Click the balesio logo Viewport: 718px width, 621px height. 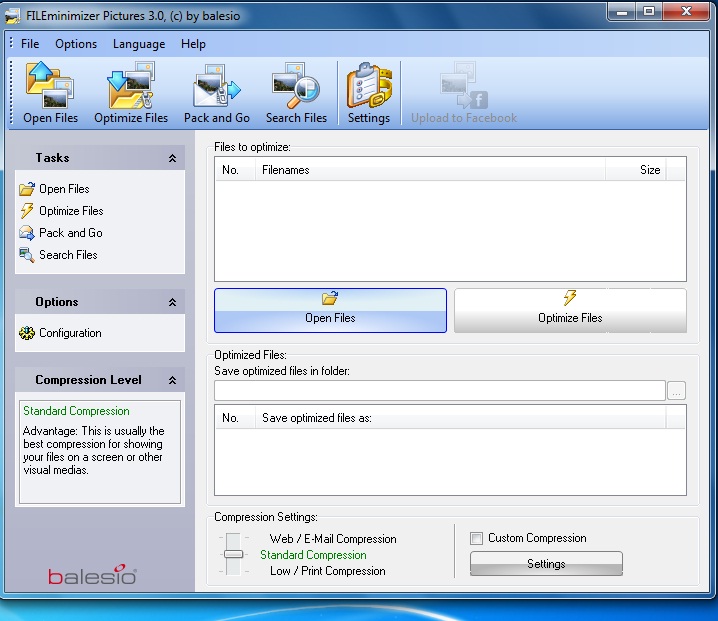click(x=92, y=575)
